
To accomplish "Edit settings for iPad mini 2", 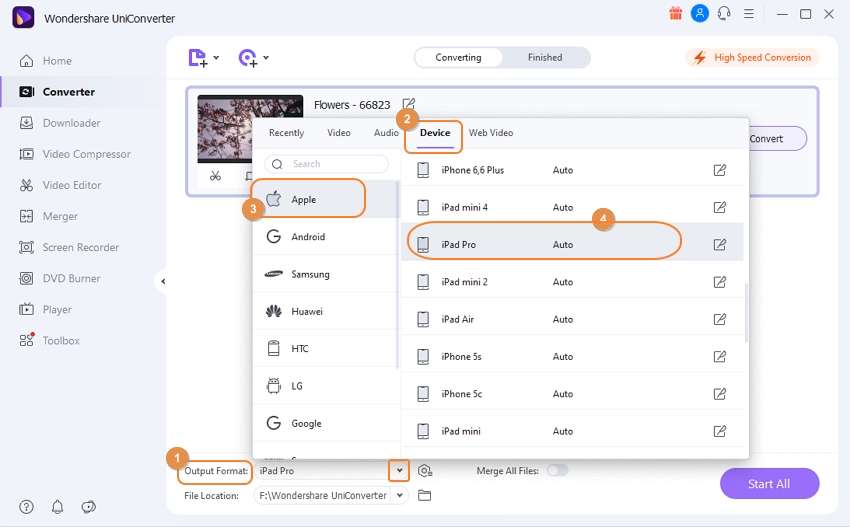I will (719, 282).
